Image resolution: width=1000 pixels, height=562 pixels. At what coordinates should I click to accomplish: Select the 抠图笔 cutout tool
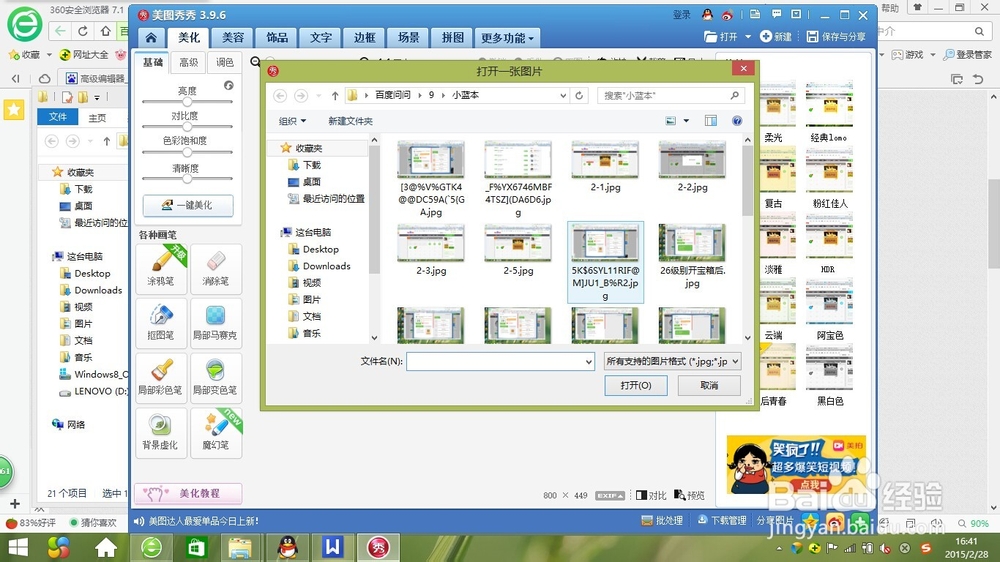click(x=161, y=322)
